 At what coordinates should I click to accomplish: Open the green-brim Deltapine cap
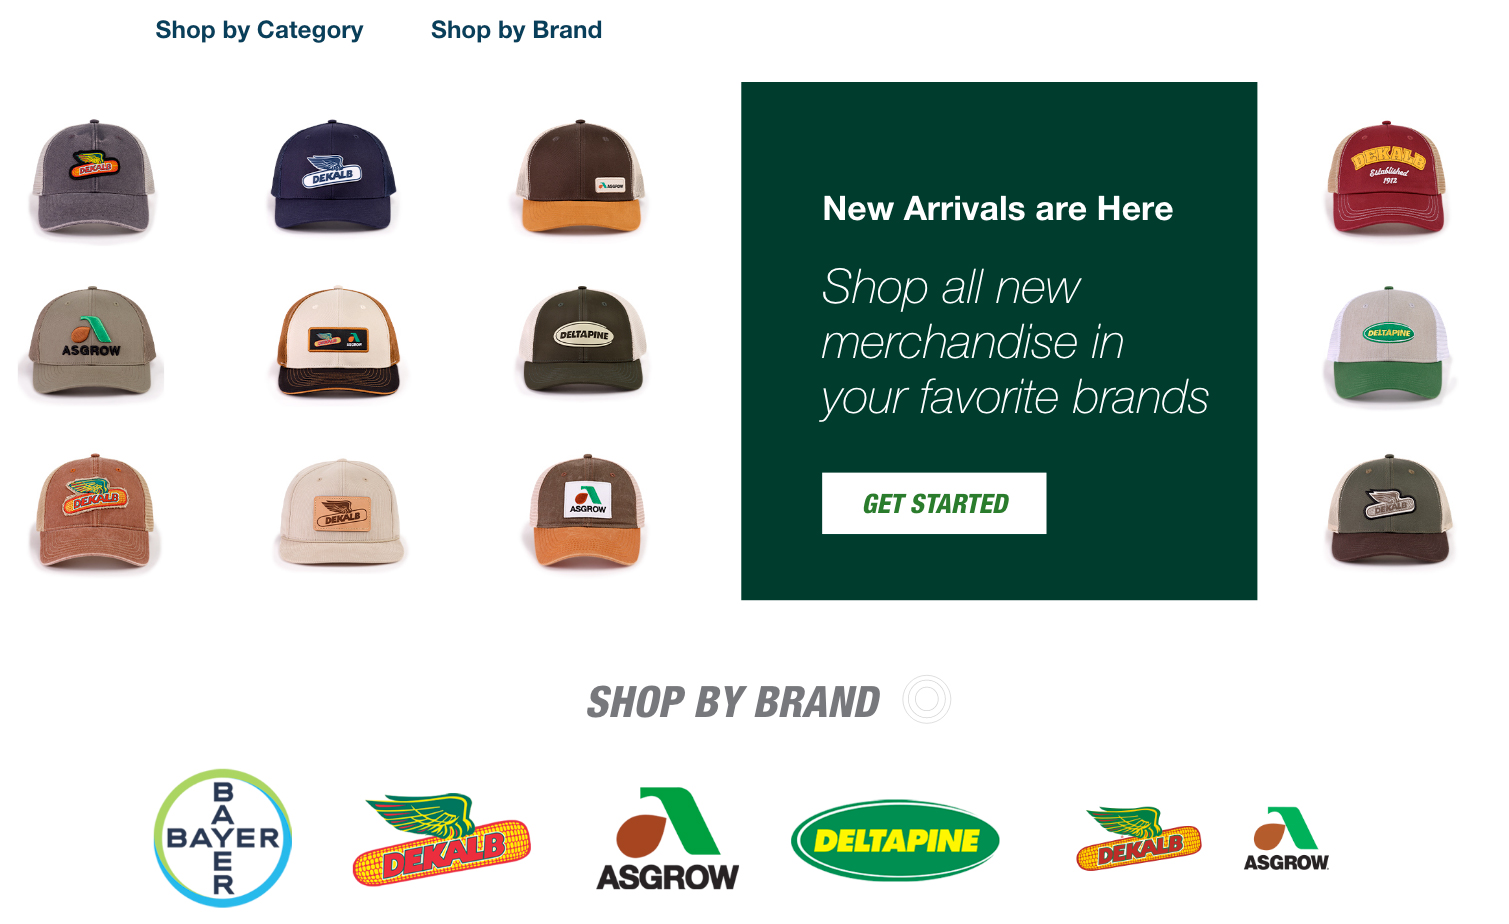click(1389, 346)
